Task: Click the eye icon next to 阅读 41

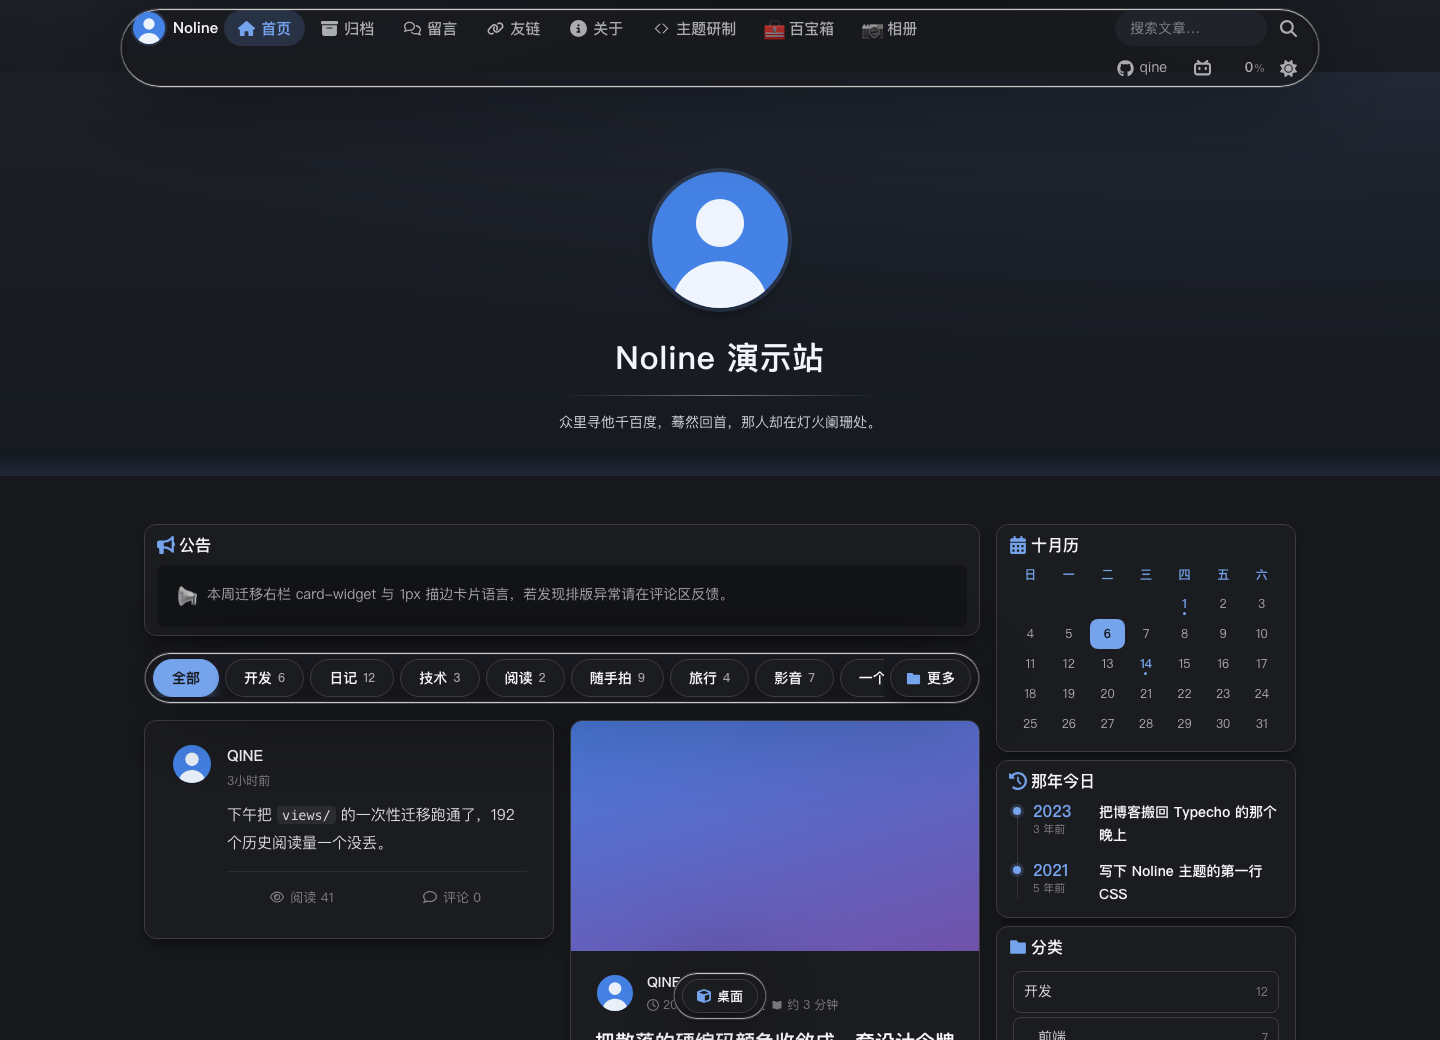Action: (277, 897)
